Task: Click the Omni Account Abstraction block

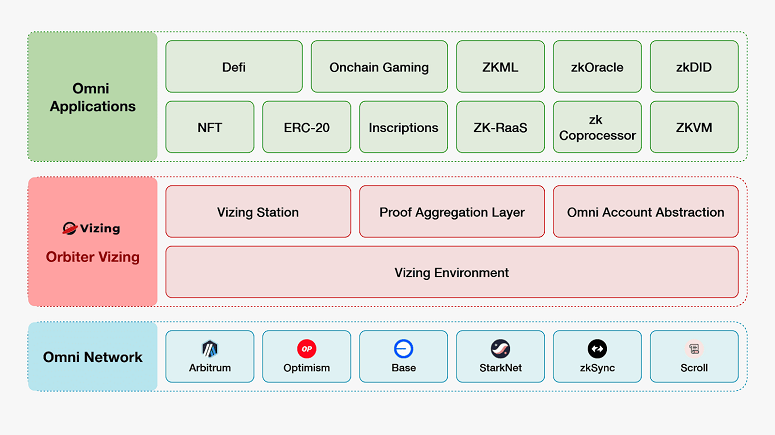Action: pos(646,212)
